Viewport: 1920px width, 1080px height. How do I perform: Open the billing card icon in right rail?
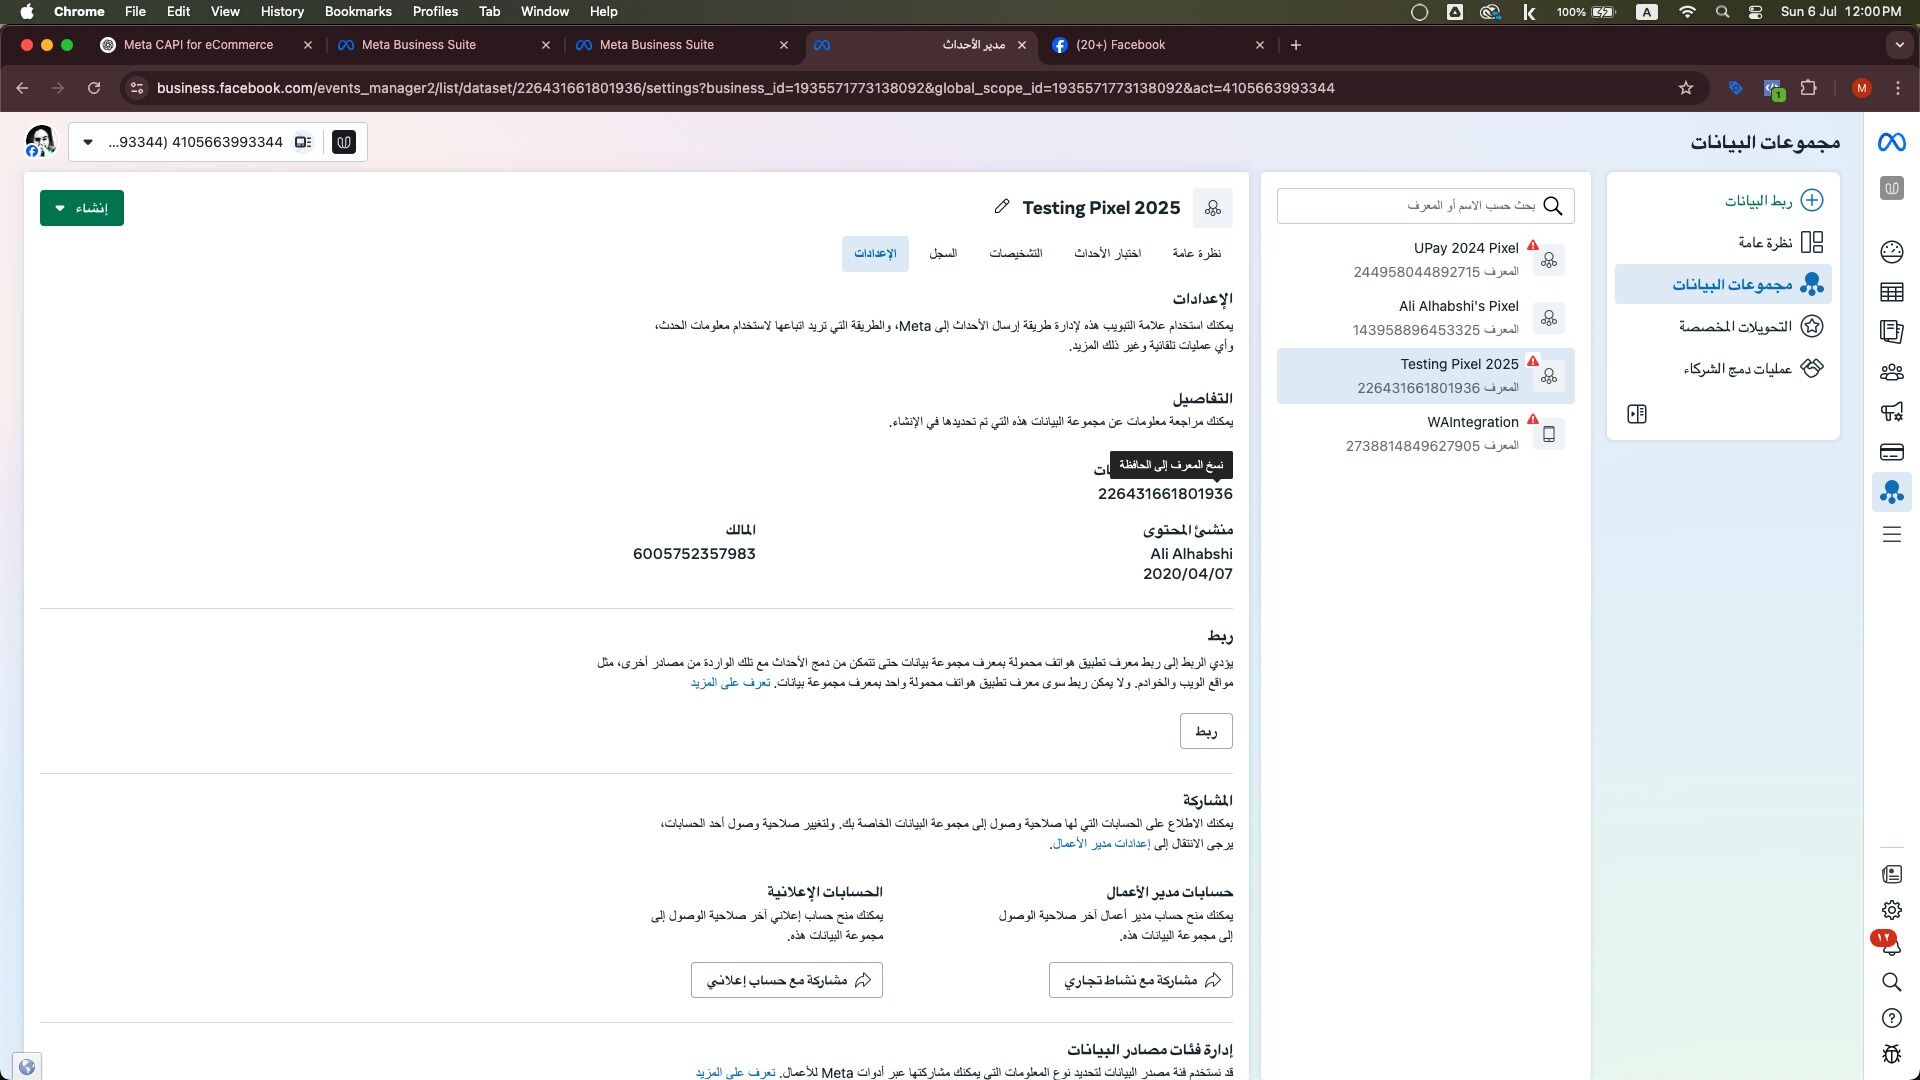pos(1891,452)
